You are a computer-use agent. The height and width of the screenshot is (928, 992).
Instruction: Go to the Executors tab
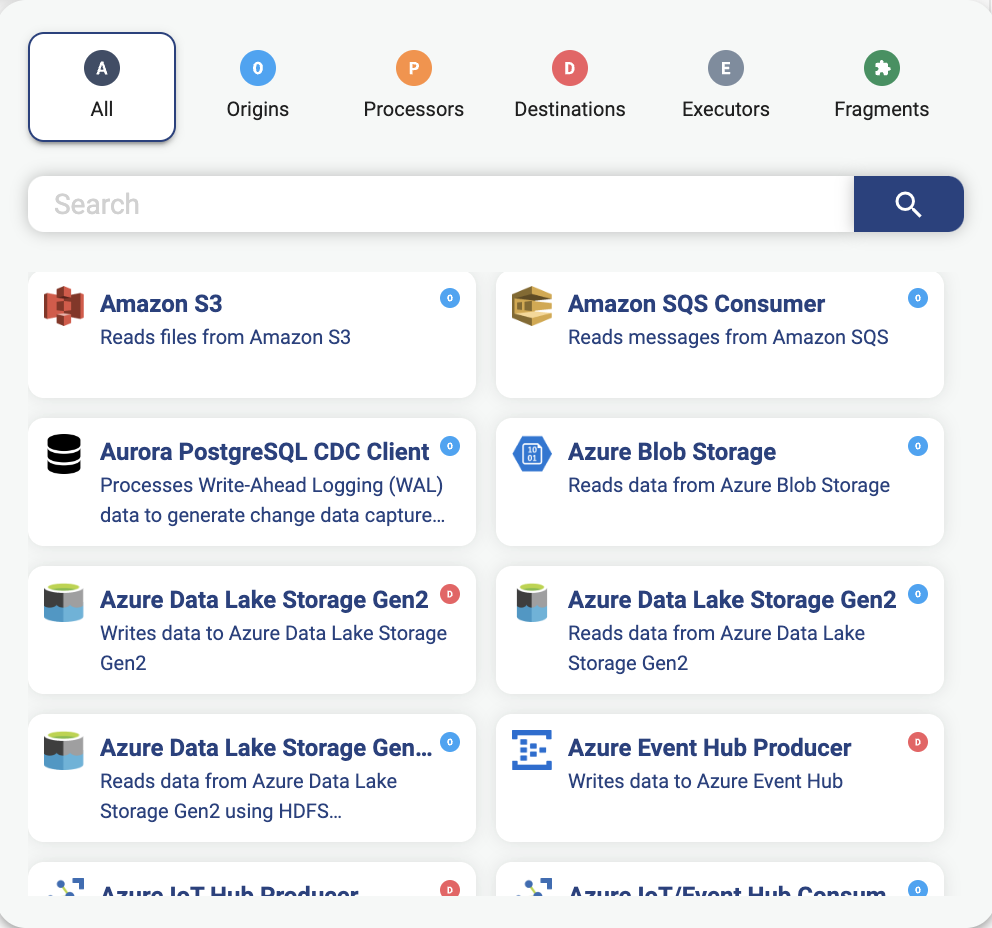pos(726,87)
